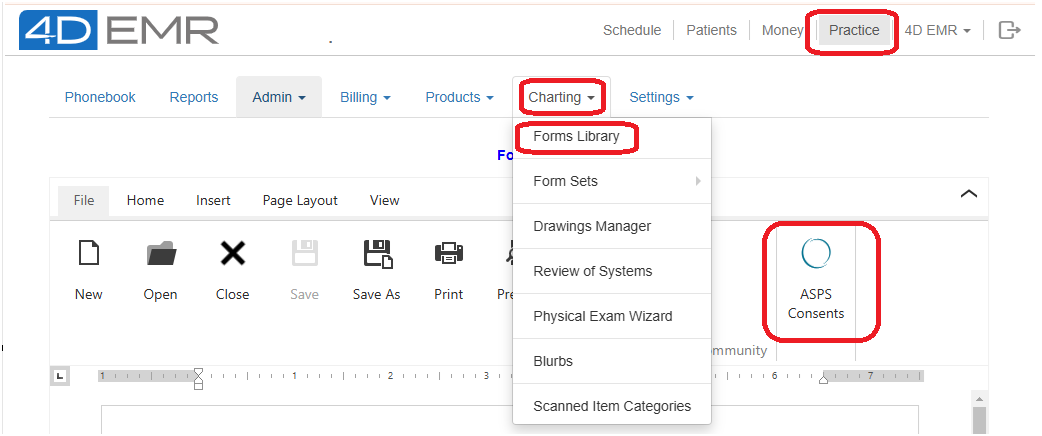
Task: Switch to the Insert ribbon tab
Action: 213,200
